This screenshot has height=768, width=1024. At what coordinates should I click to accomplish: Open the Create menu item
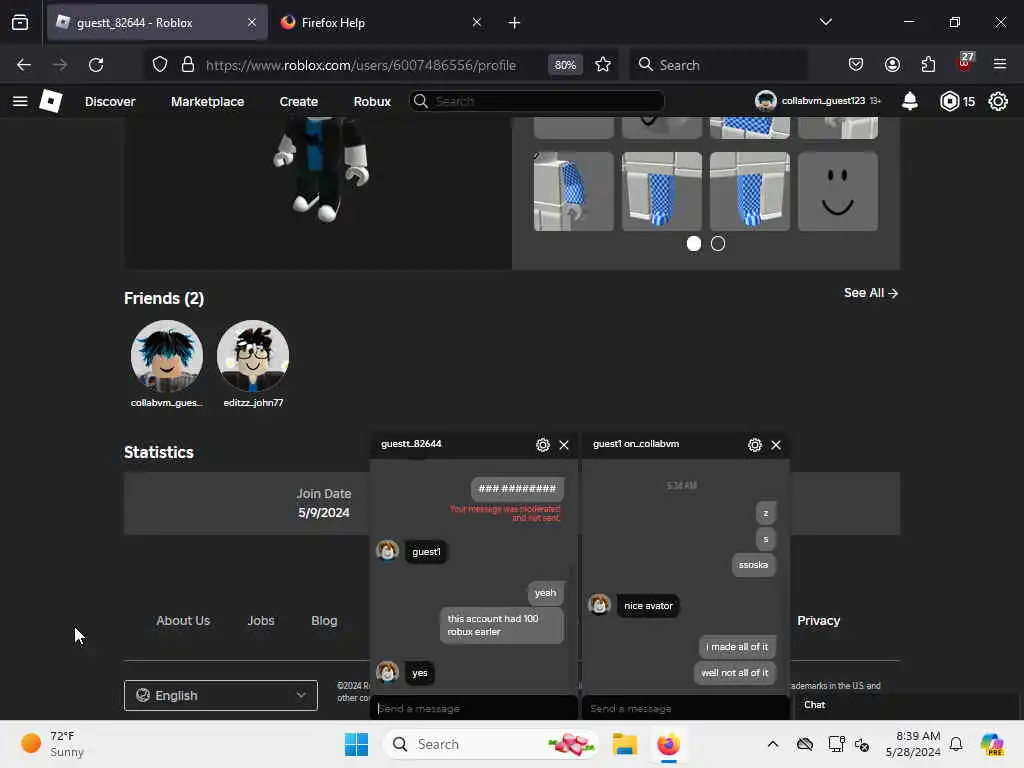[298, 101]
